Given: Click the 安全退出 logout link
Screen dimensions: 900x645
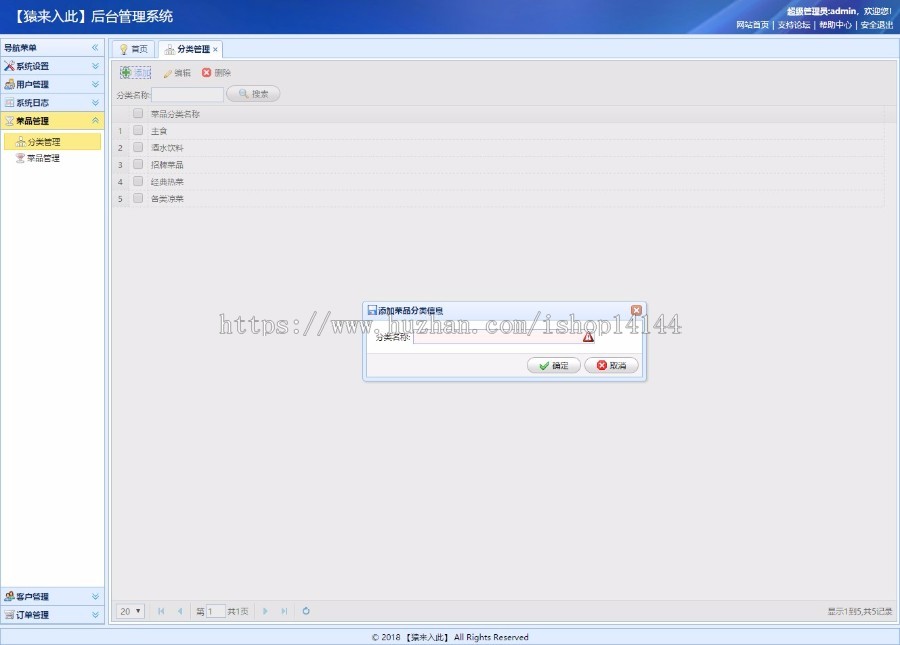Looking at the screenshot, I should click(x=876, y=25).
